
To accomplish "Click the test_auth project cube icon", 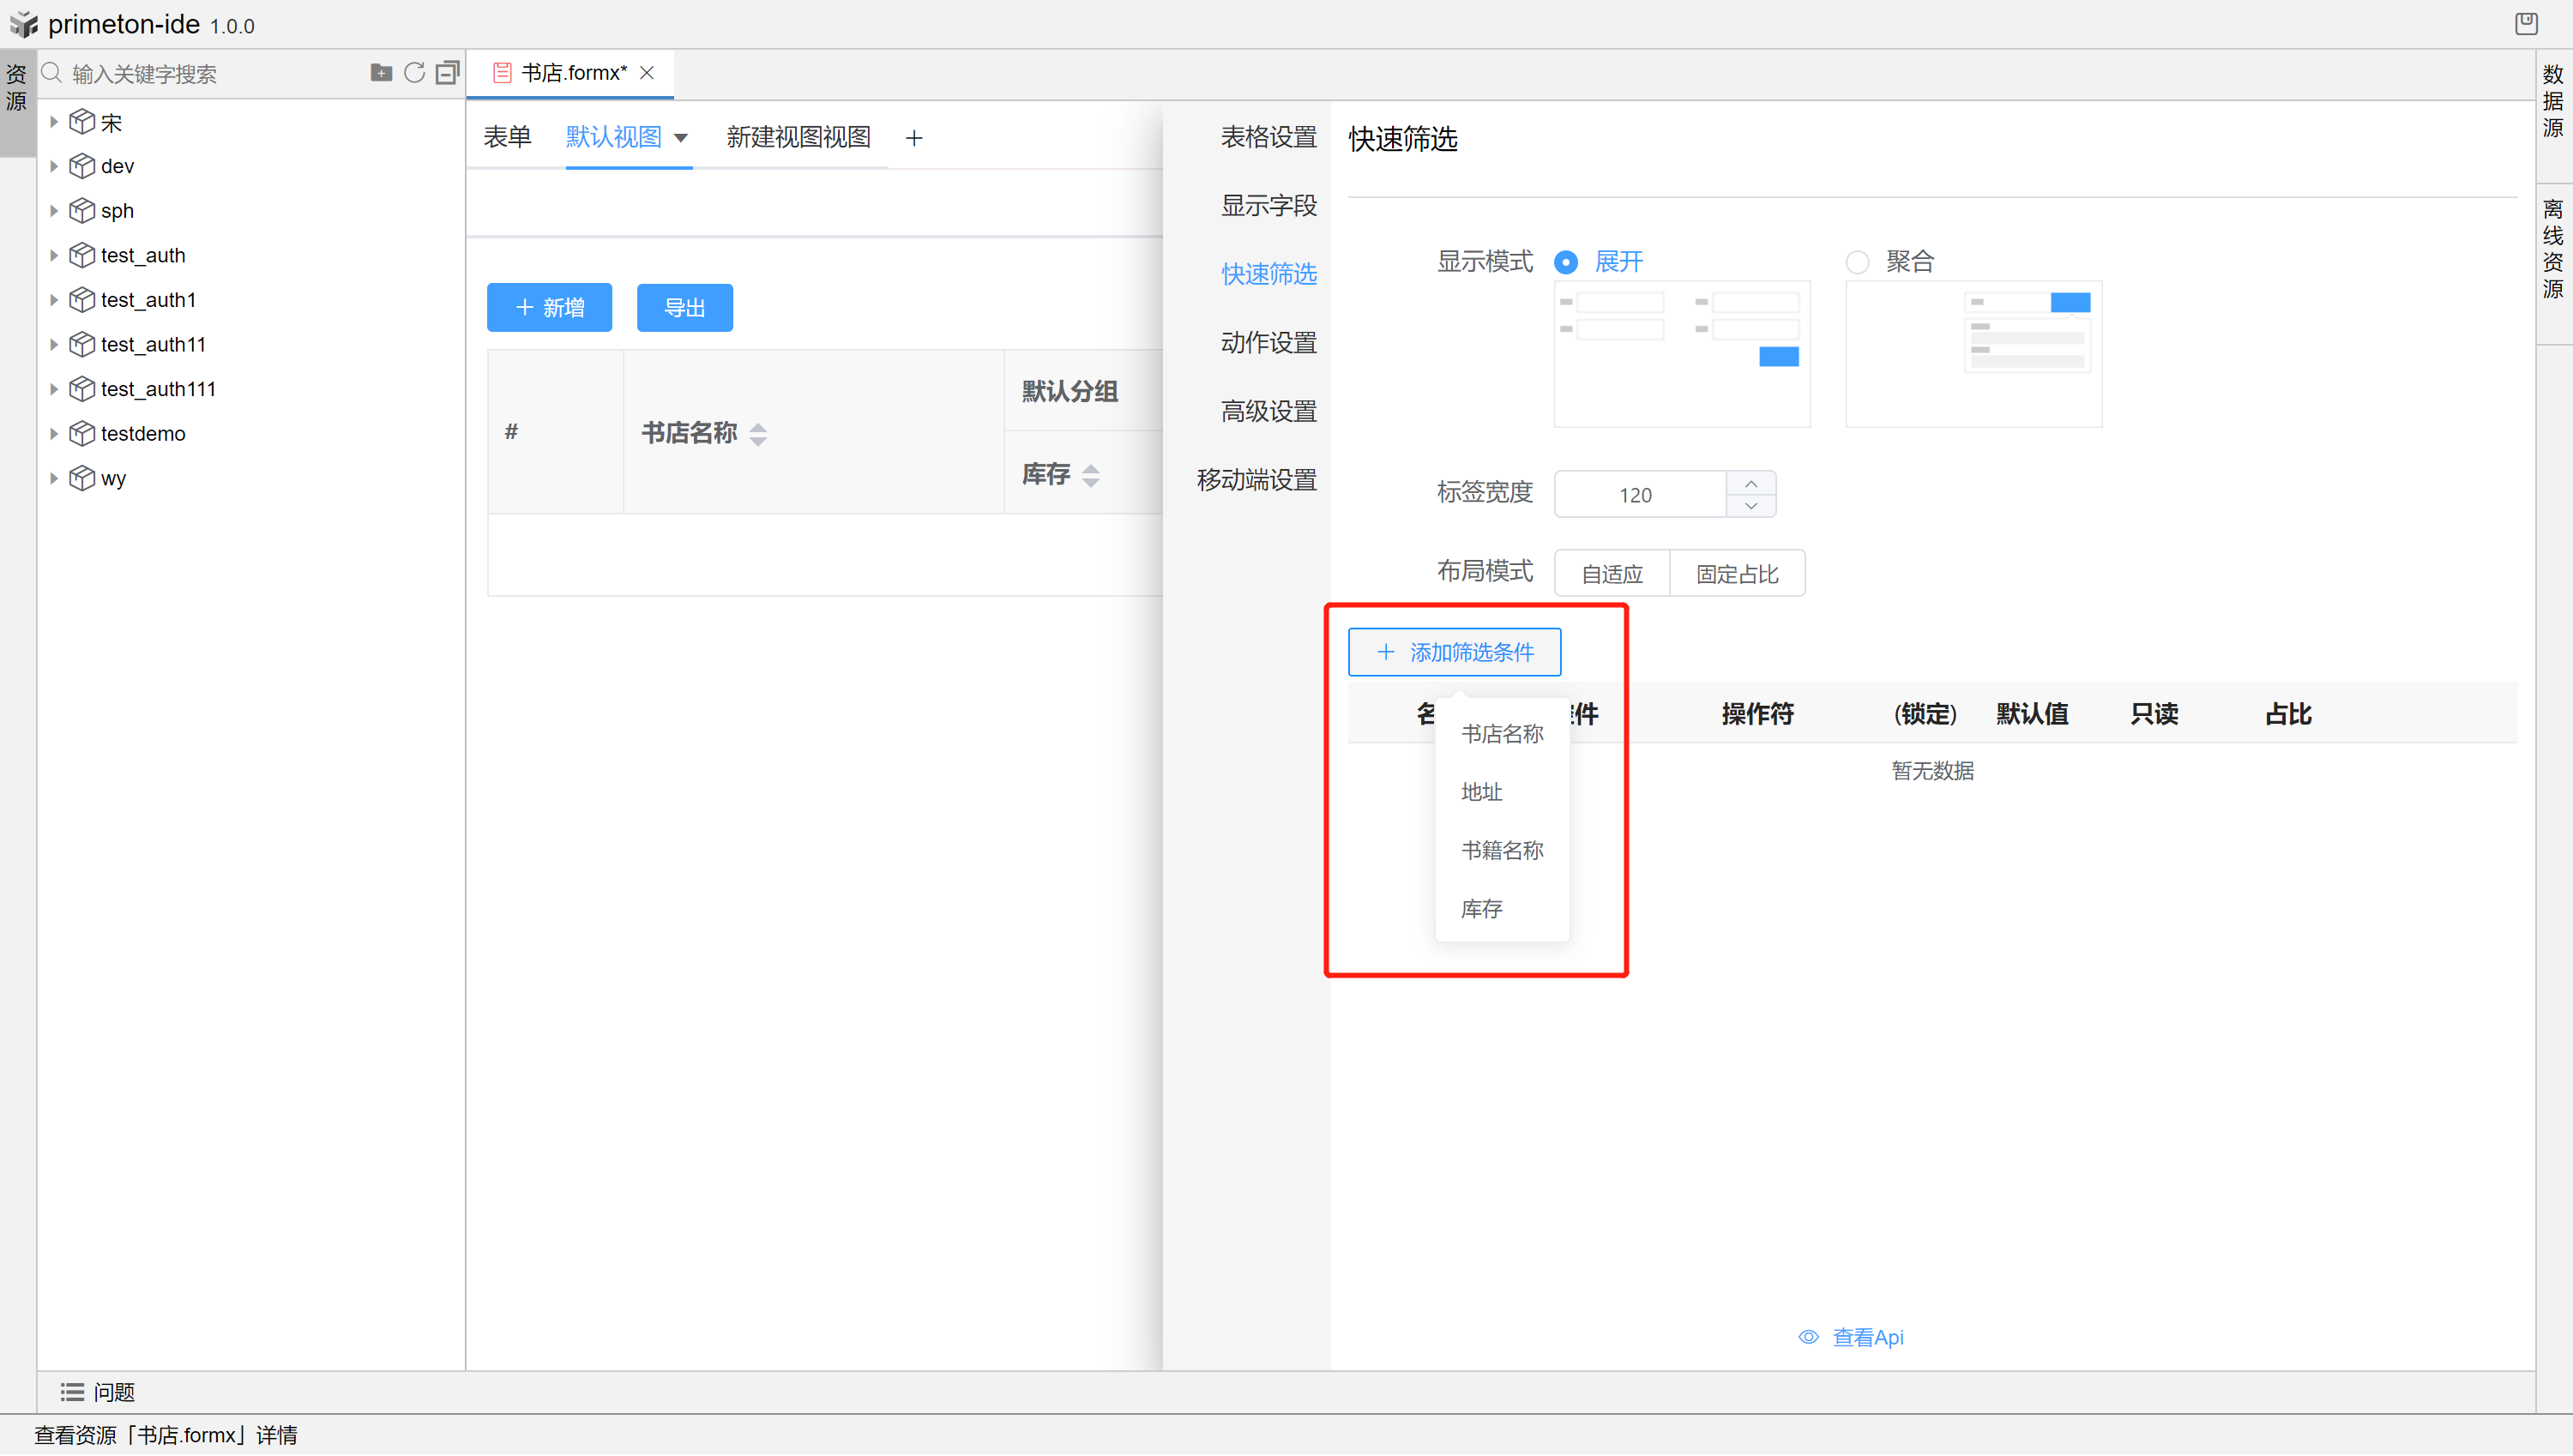I will click(x=82, y=255).
